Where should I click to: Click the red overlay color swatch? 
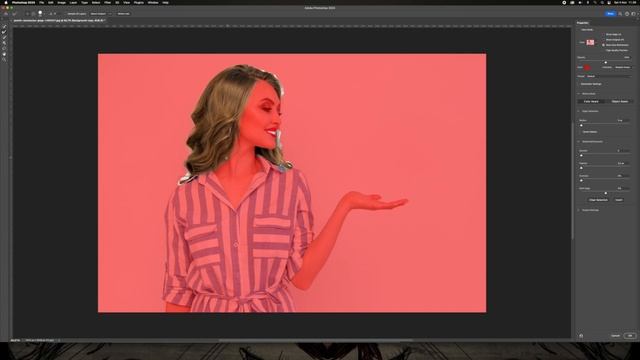[x=588, y=67]
